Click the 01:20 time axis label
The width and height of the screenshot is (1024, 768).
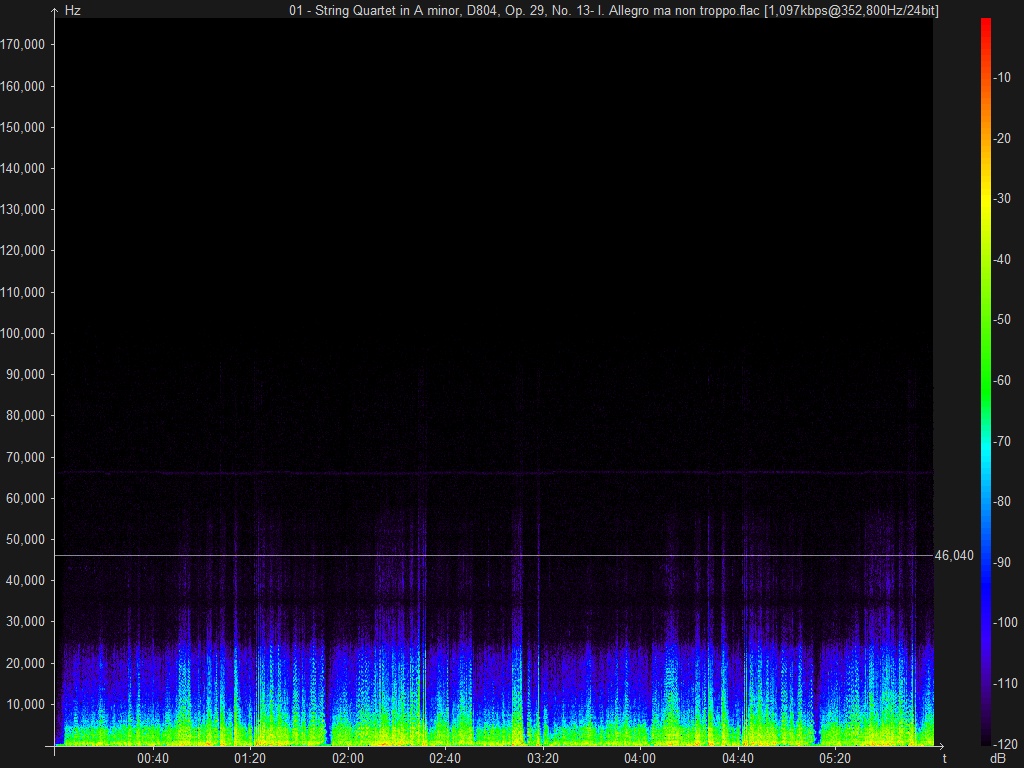[x=250, y=759]
